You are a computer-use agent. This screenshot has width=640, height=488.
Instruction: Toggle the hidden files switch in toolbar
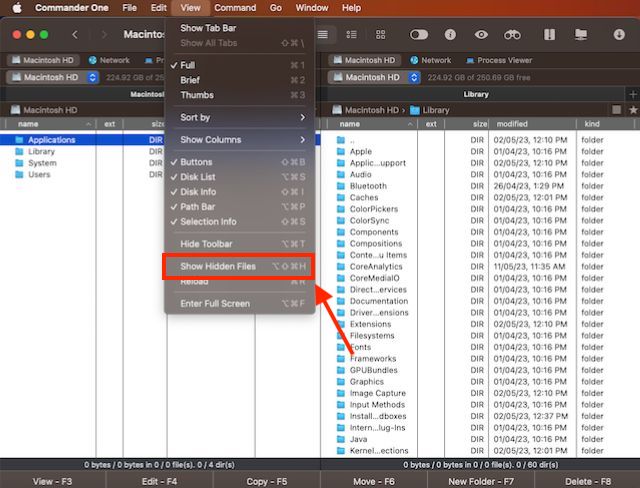click(419, 35)
